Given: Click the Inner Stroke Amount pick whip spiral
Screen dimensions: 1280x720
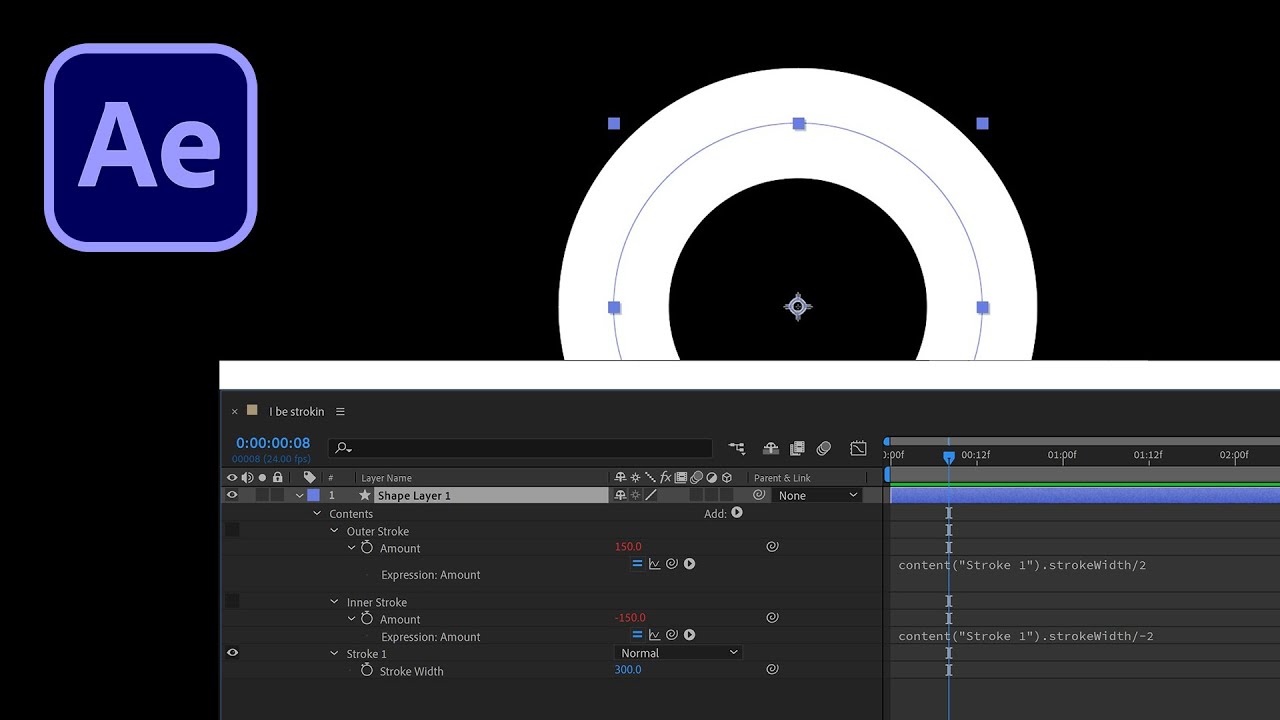Looking at the screenshot, I should click(772, 618).
